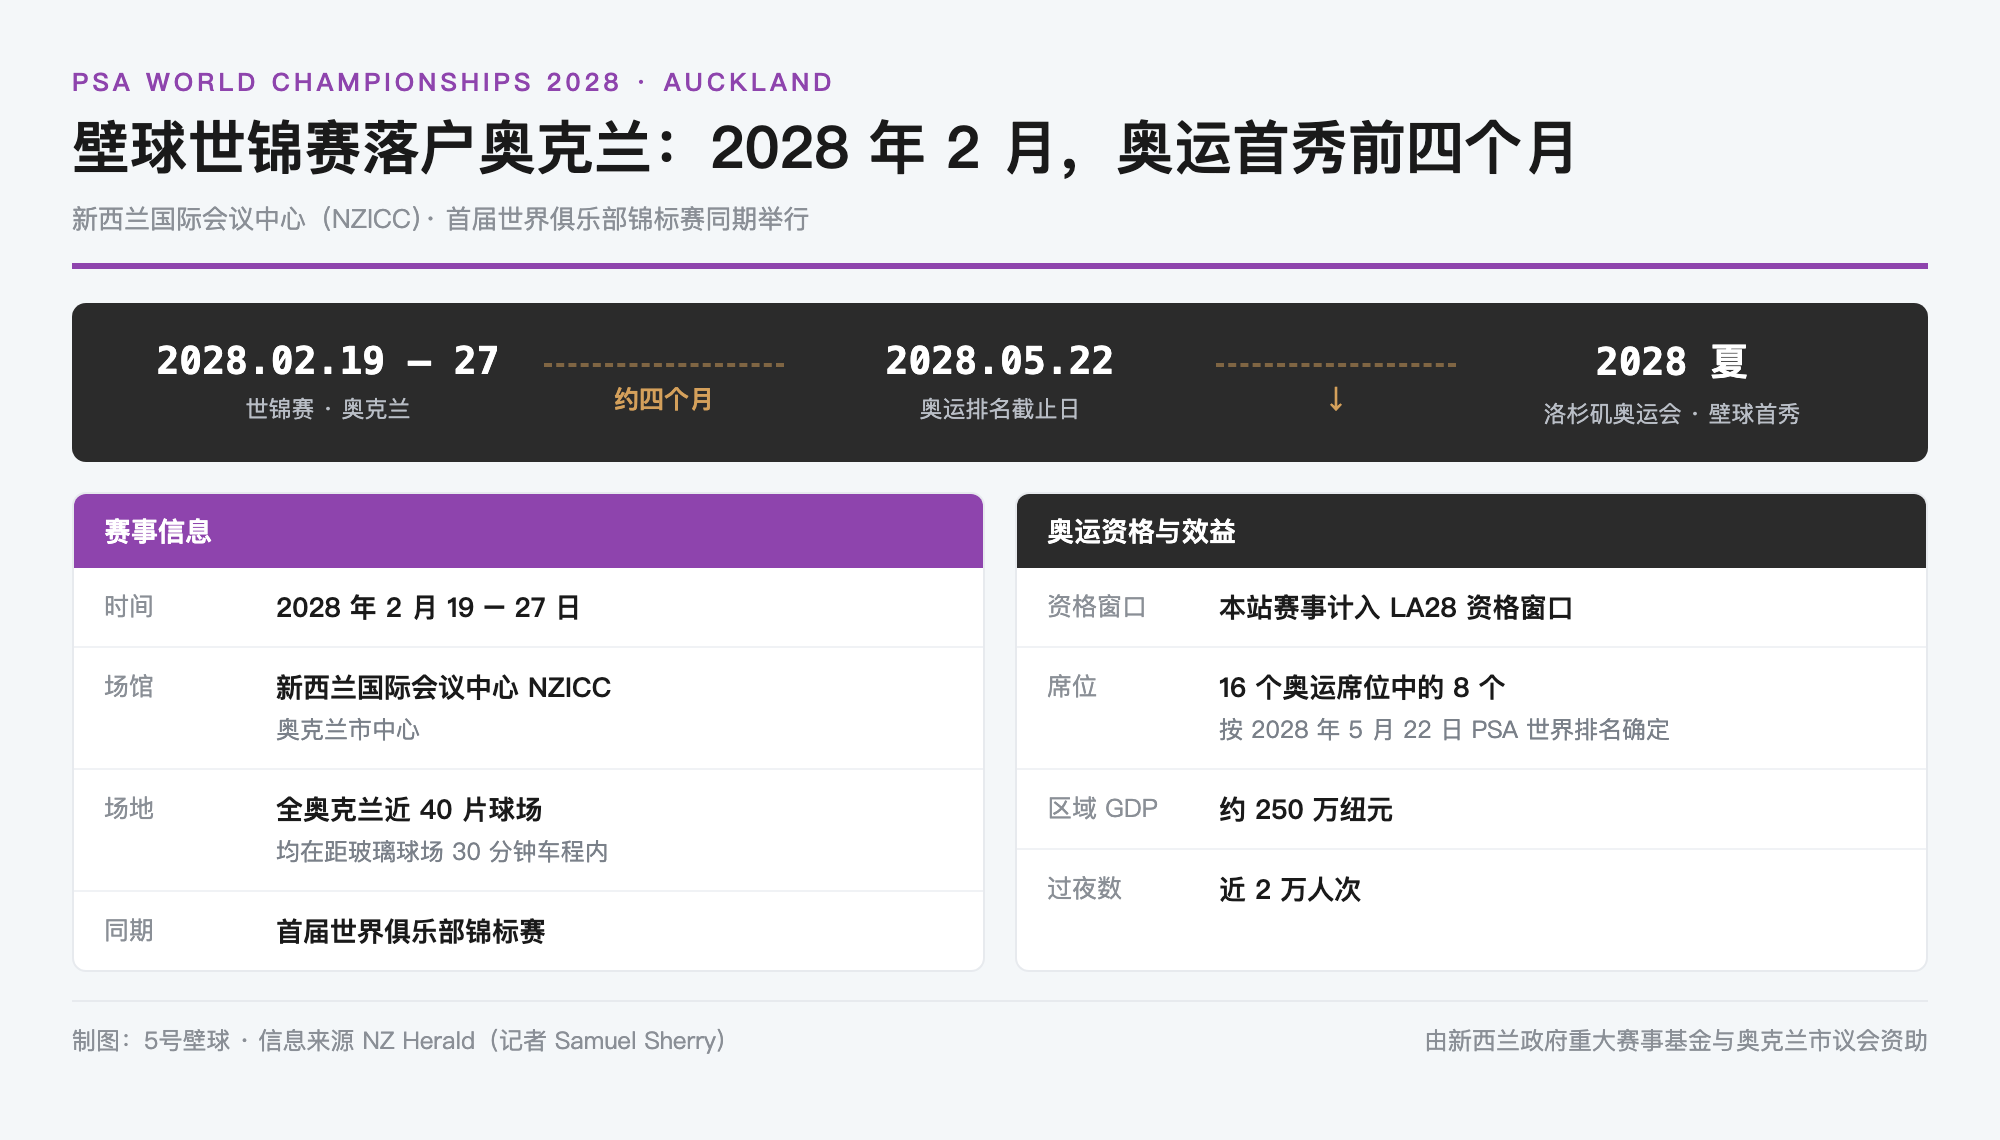Click the '奥运排名截止日' caption
The height and width of the screenshot is (1140, 2000).
coord(999,409)
